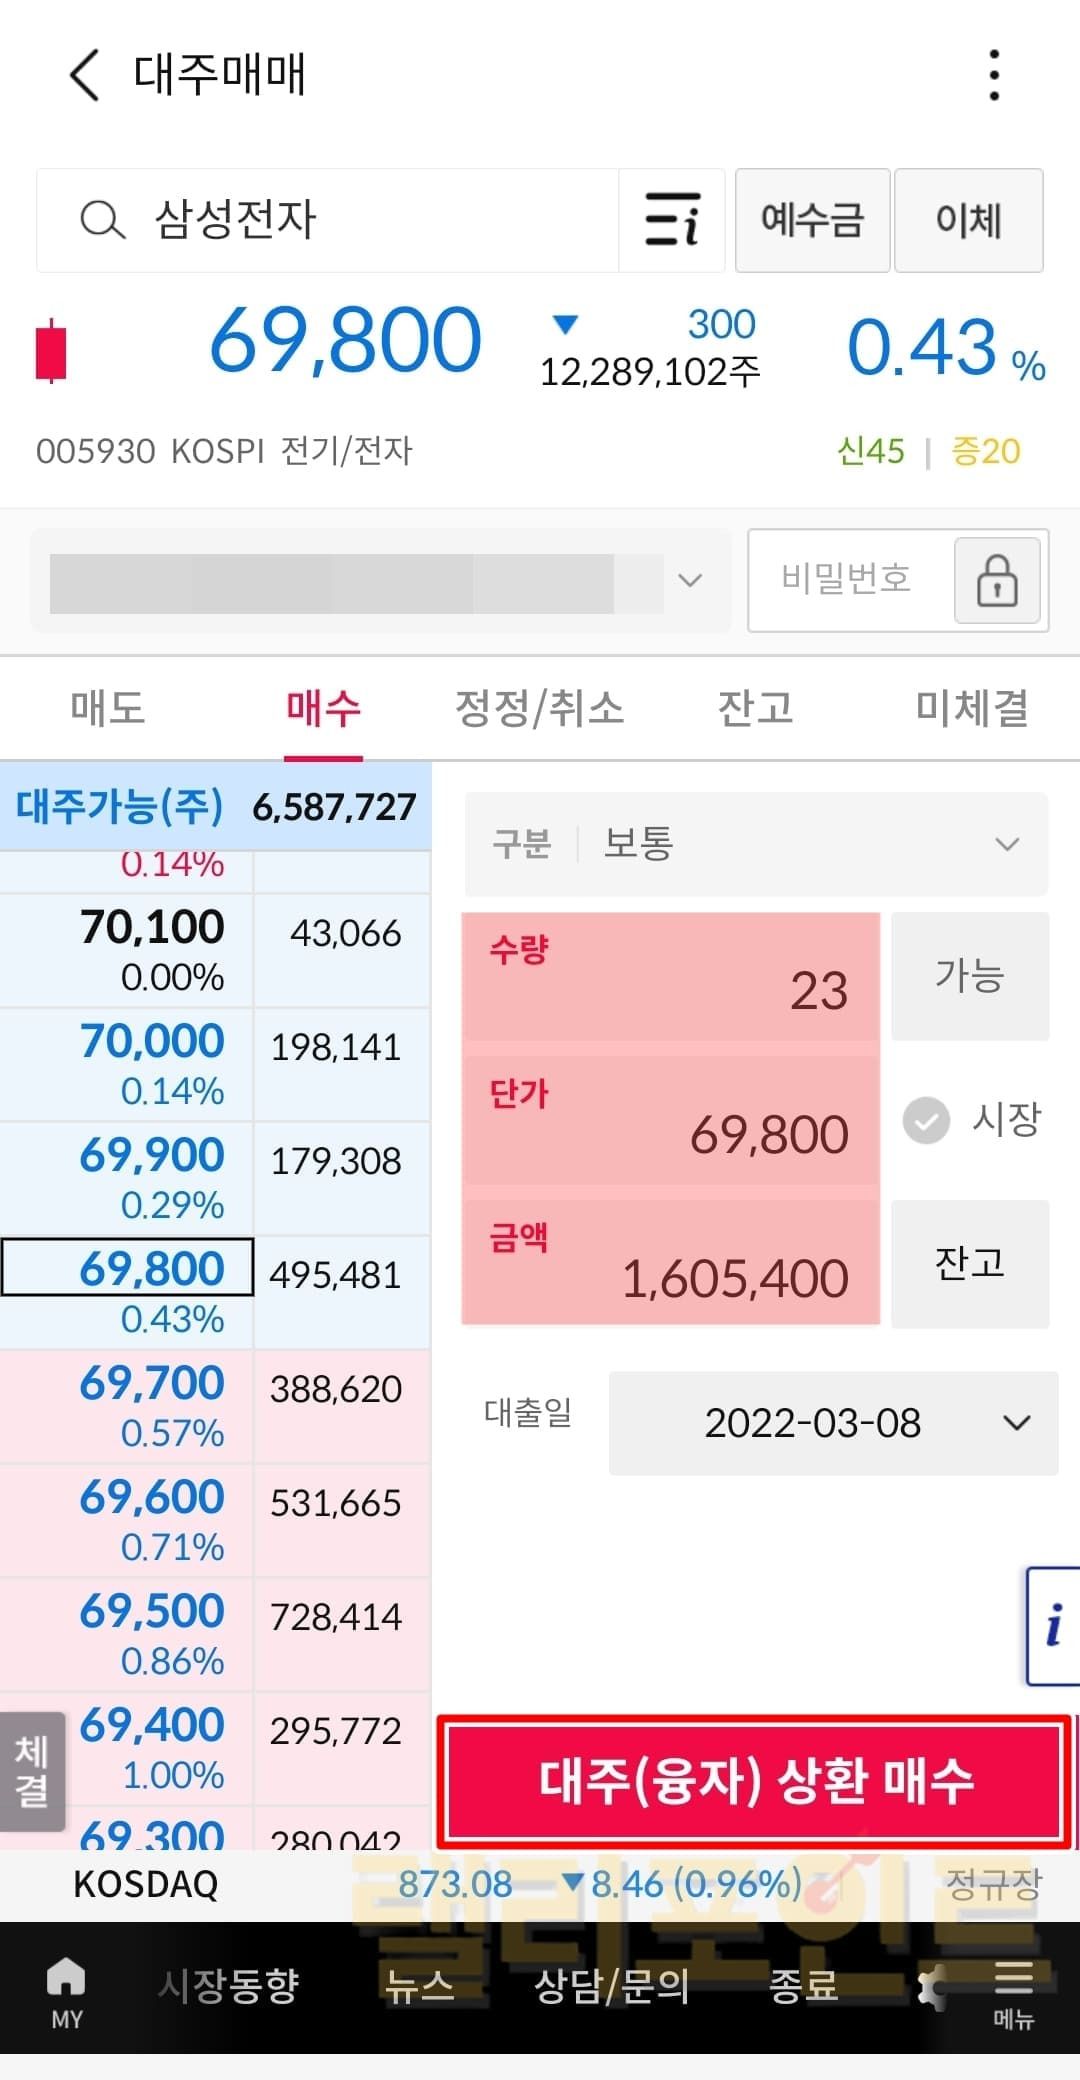Tap the back arrow icon

tap(85, 75)
